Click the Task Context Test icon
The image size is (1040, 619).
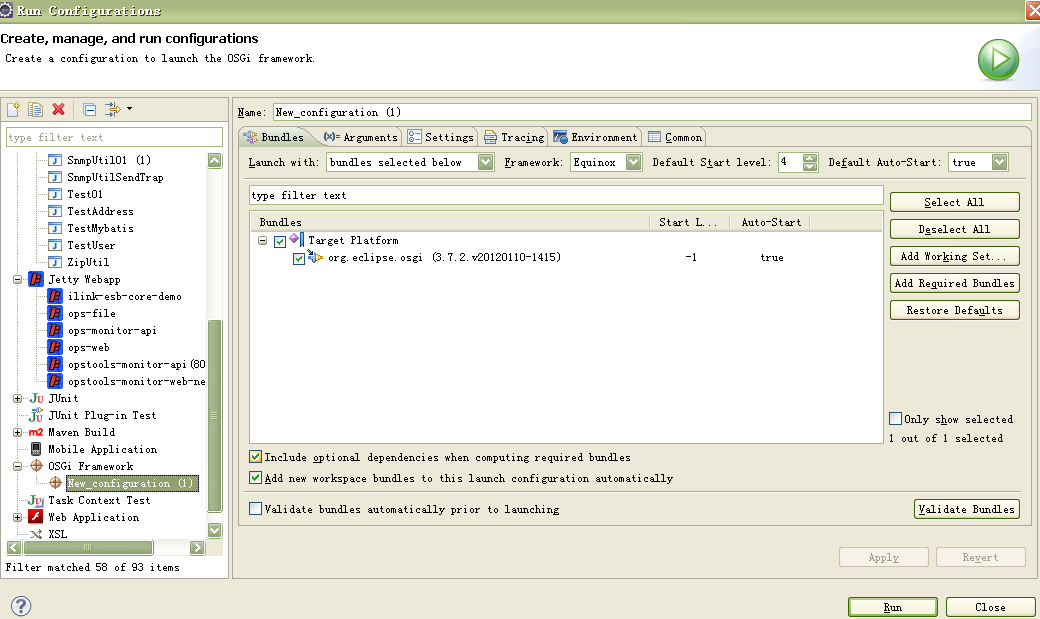click(36, 500)
